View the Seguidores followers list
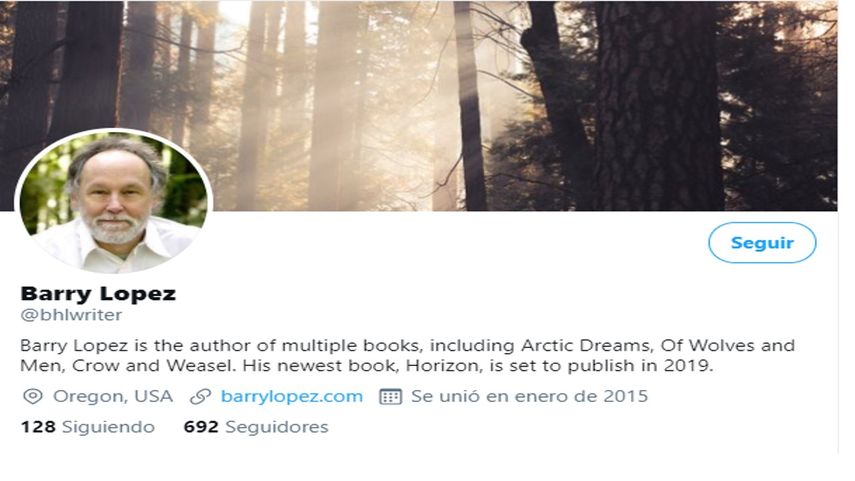855x481 pixels. point(256,426)
